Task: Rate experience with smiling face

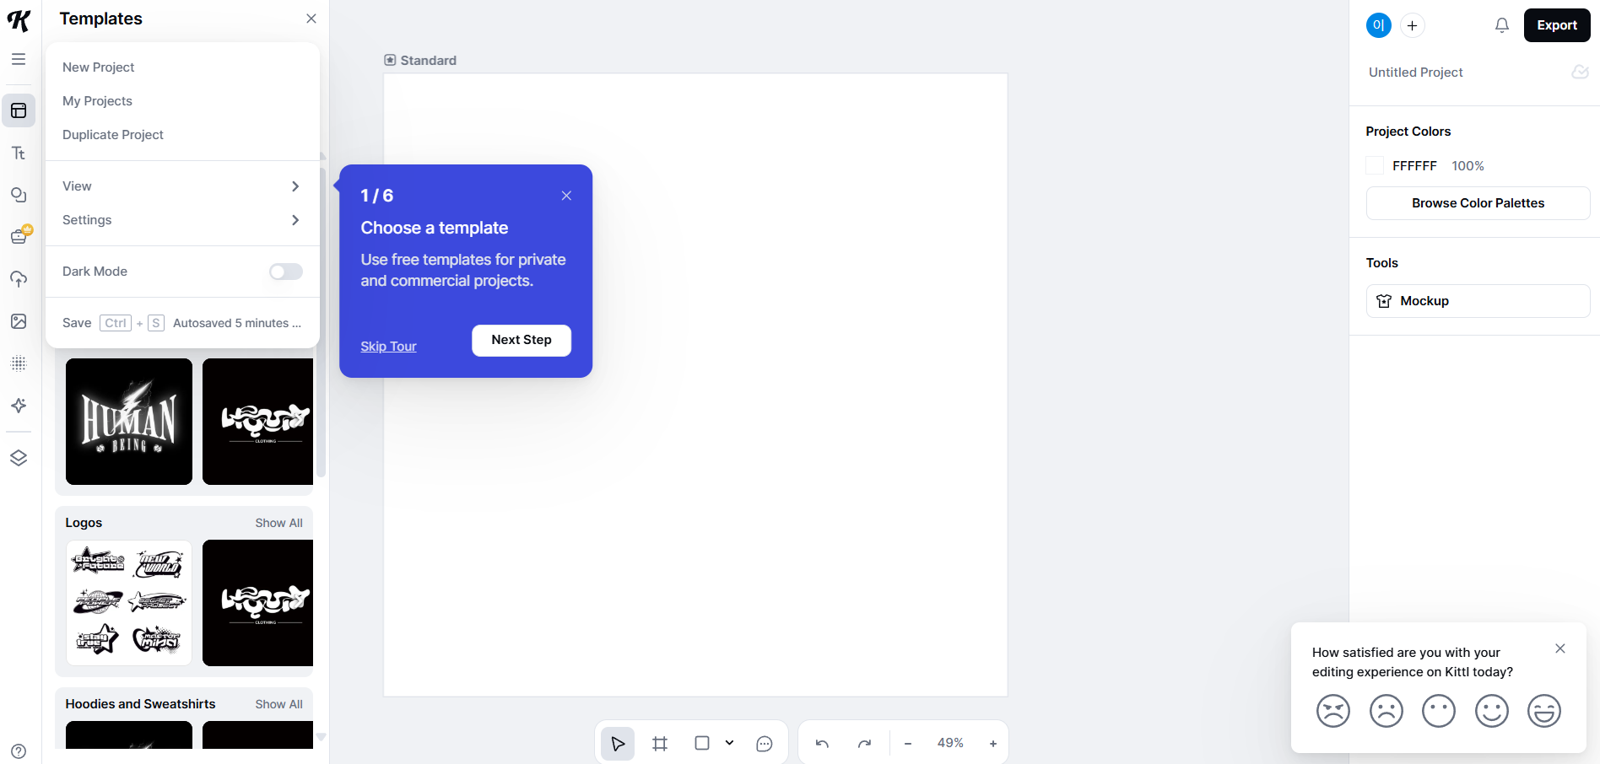Action: coord(1492,711)
